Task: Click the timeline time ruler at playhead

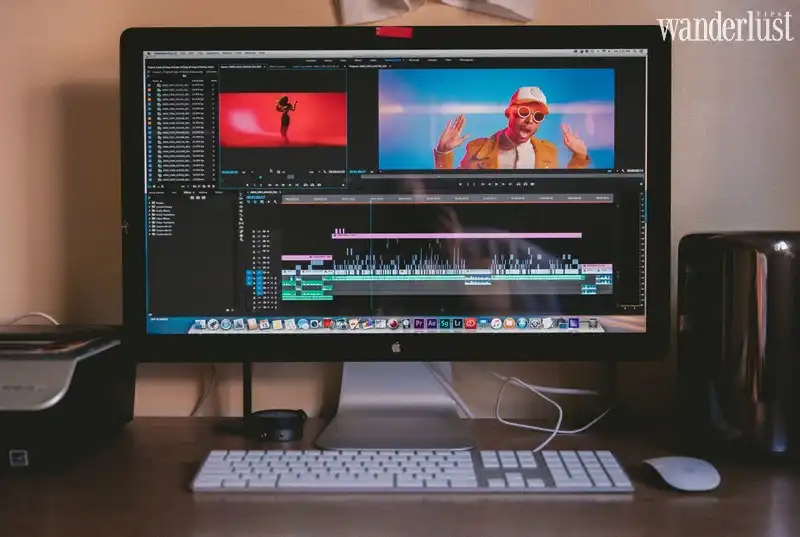Action: [370, 199]
